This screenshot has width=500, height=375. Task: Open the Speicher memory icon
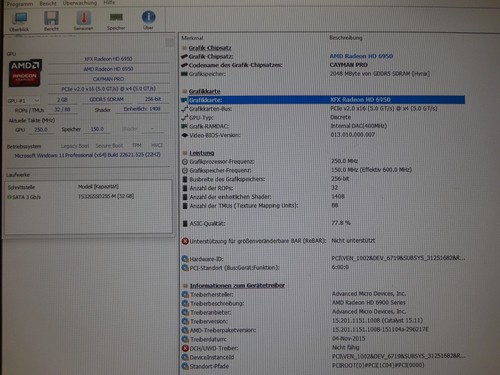click(x=116, y=21)
